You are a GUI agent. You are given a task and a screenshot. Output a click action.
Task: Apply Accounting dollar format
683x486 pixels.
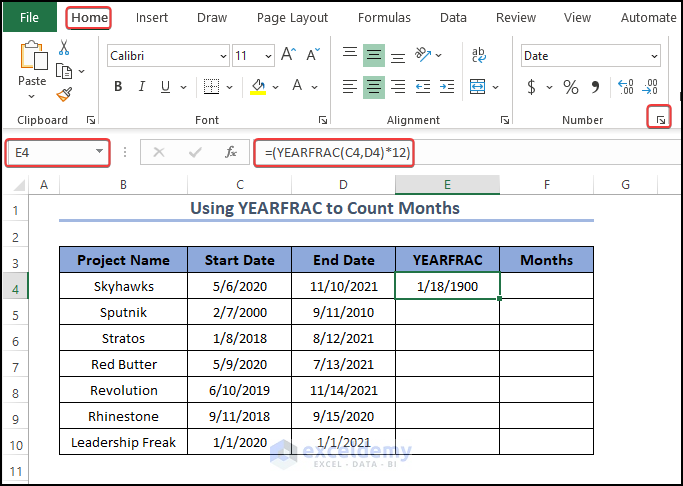[x=531, y=87]
